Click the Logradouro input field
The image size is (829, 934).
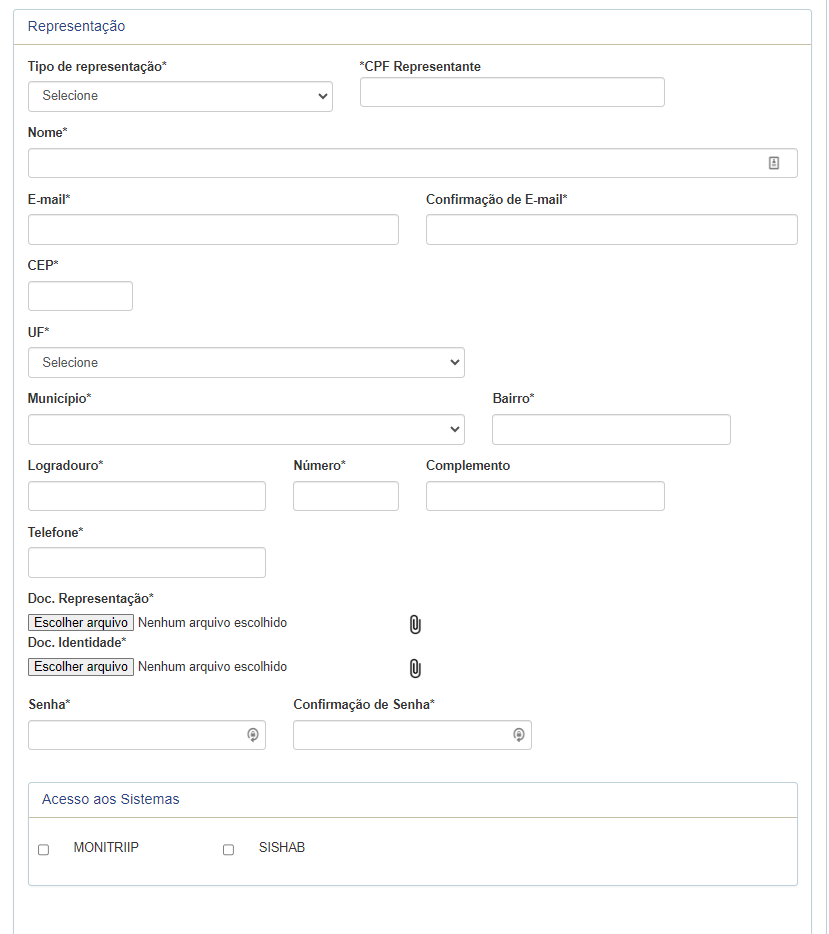click(x=147, y=496)
